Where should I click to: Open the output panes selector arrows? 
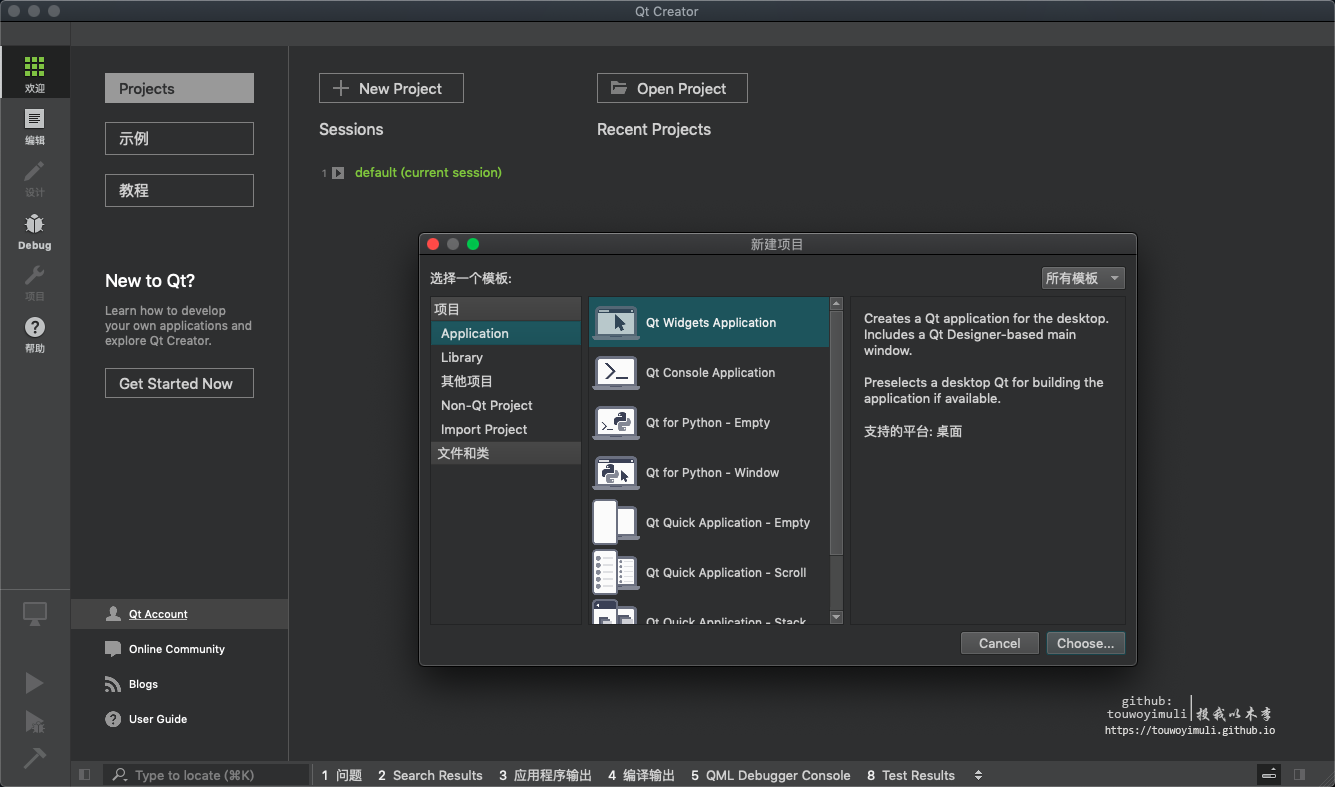[978, 775]
